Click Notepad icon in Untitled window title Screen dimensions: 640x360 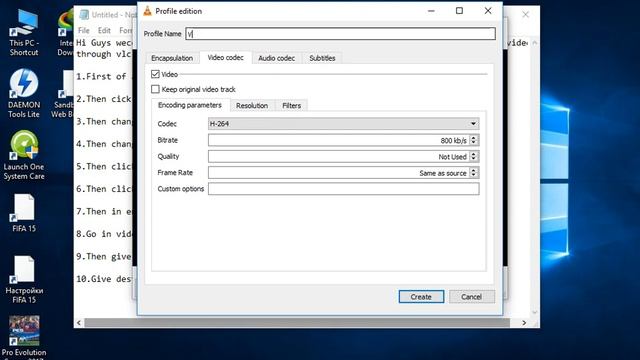[x=84, y=15]
